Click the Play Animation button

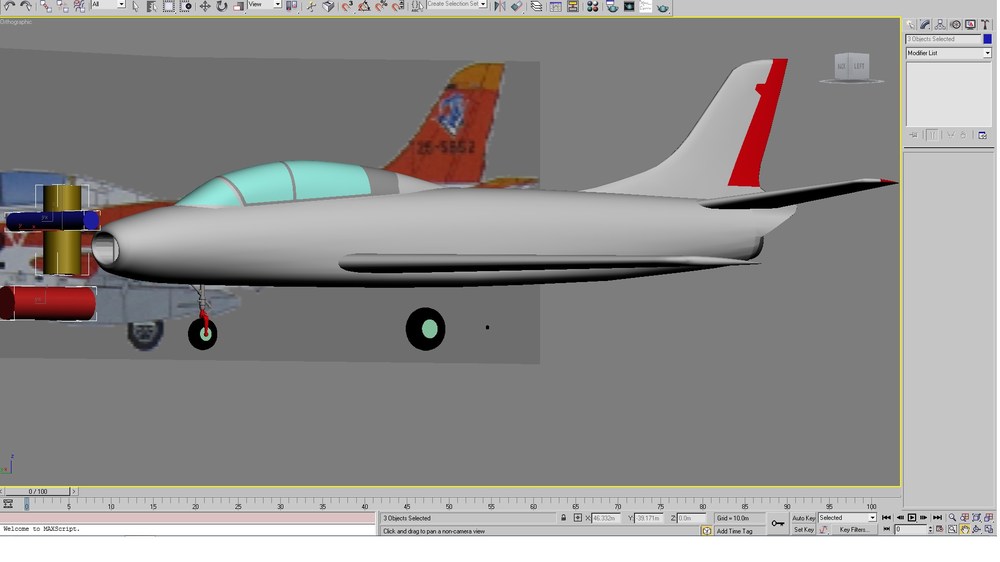911,517
